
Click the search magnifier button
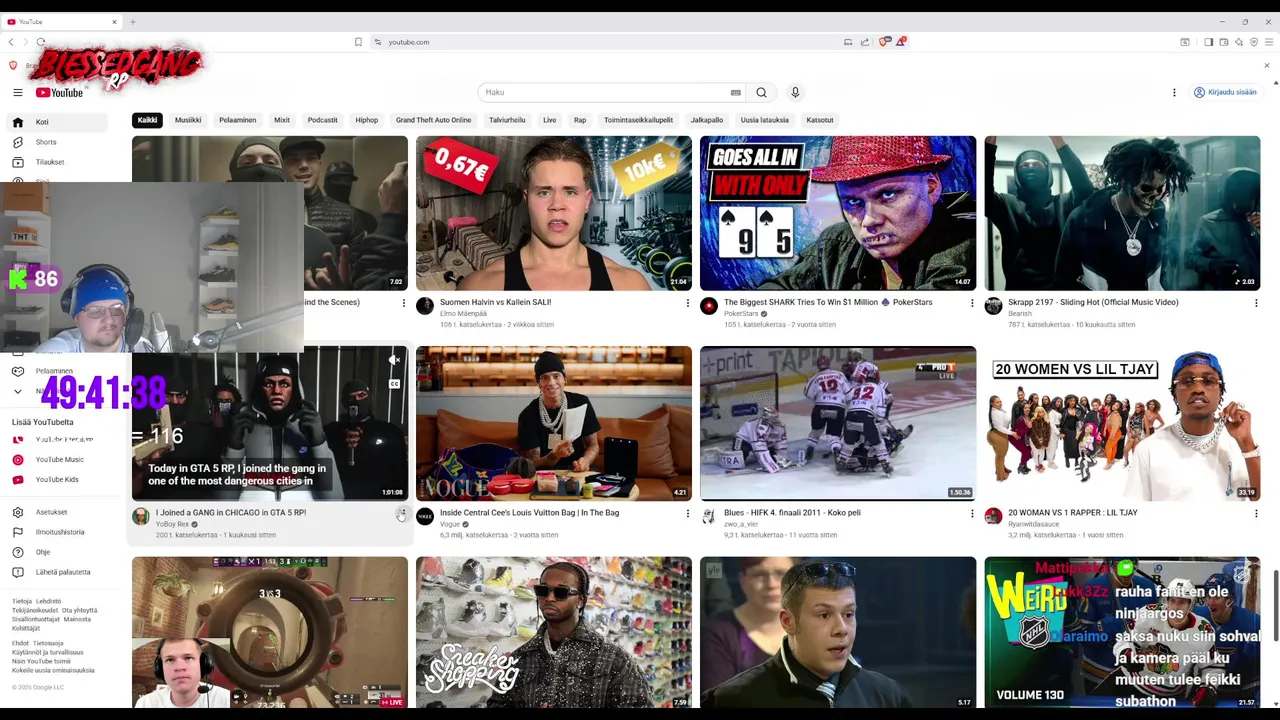tap(761, 92)
